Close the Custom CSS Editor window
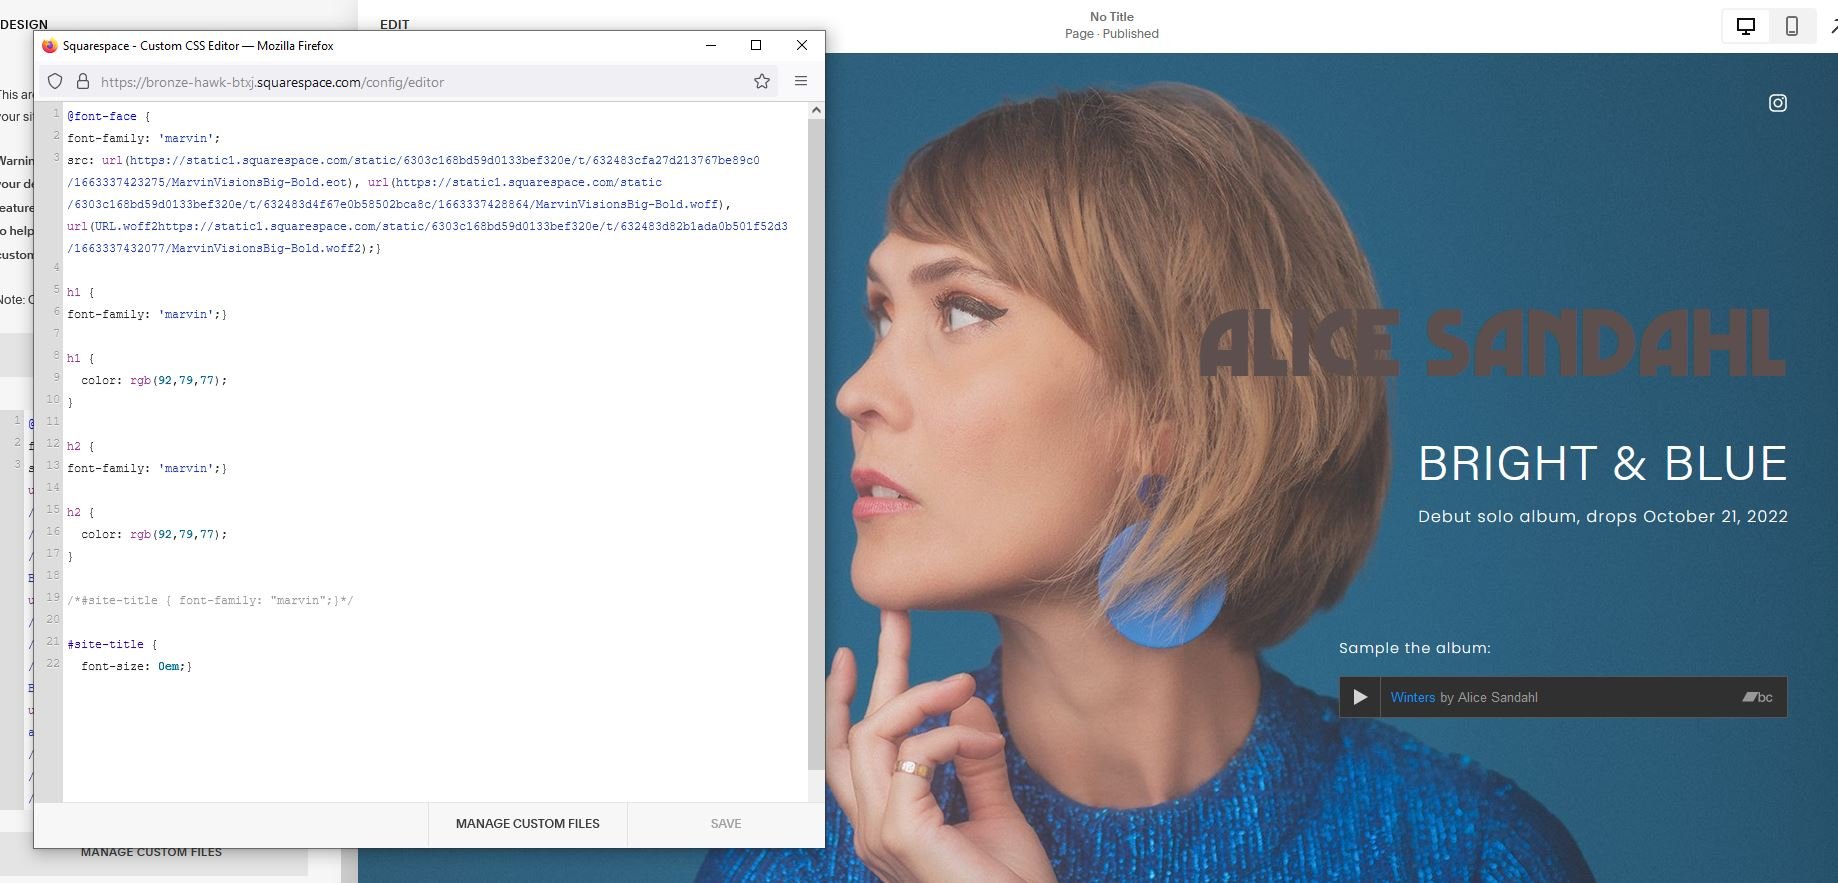The width and height of the screenshot is (1838, 883). click(x=801, y=45)
